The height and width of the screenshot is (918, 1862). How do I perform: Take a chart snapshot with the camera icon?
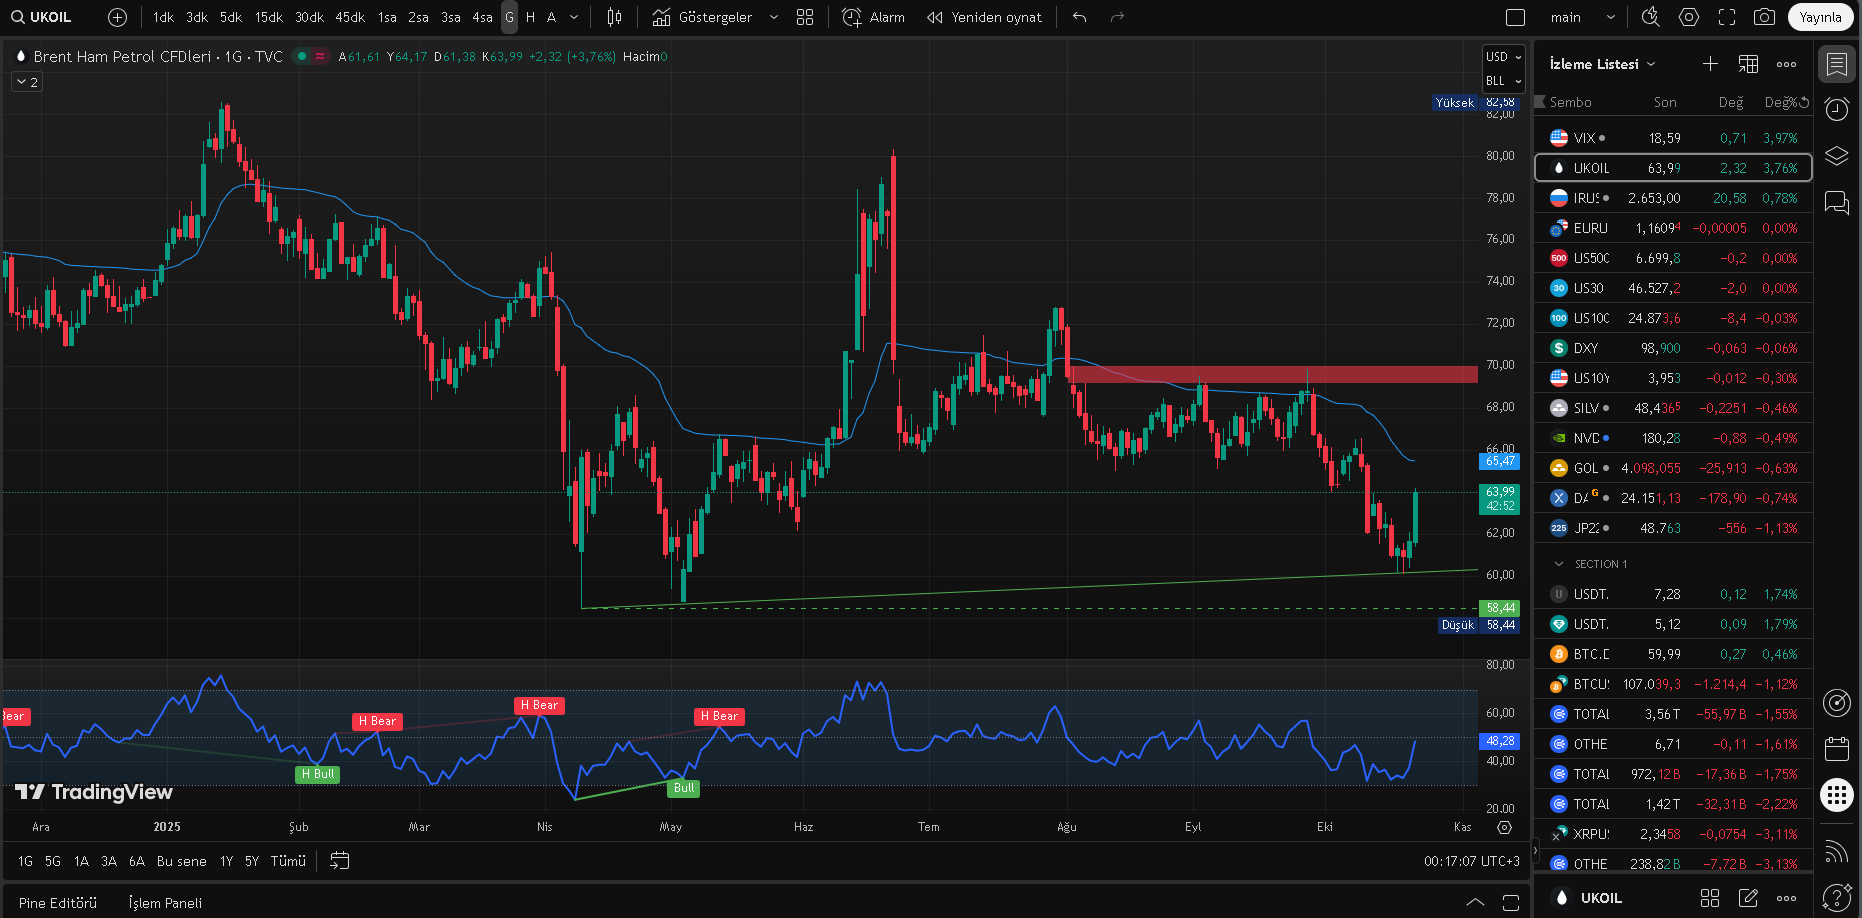point(1764,17)
